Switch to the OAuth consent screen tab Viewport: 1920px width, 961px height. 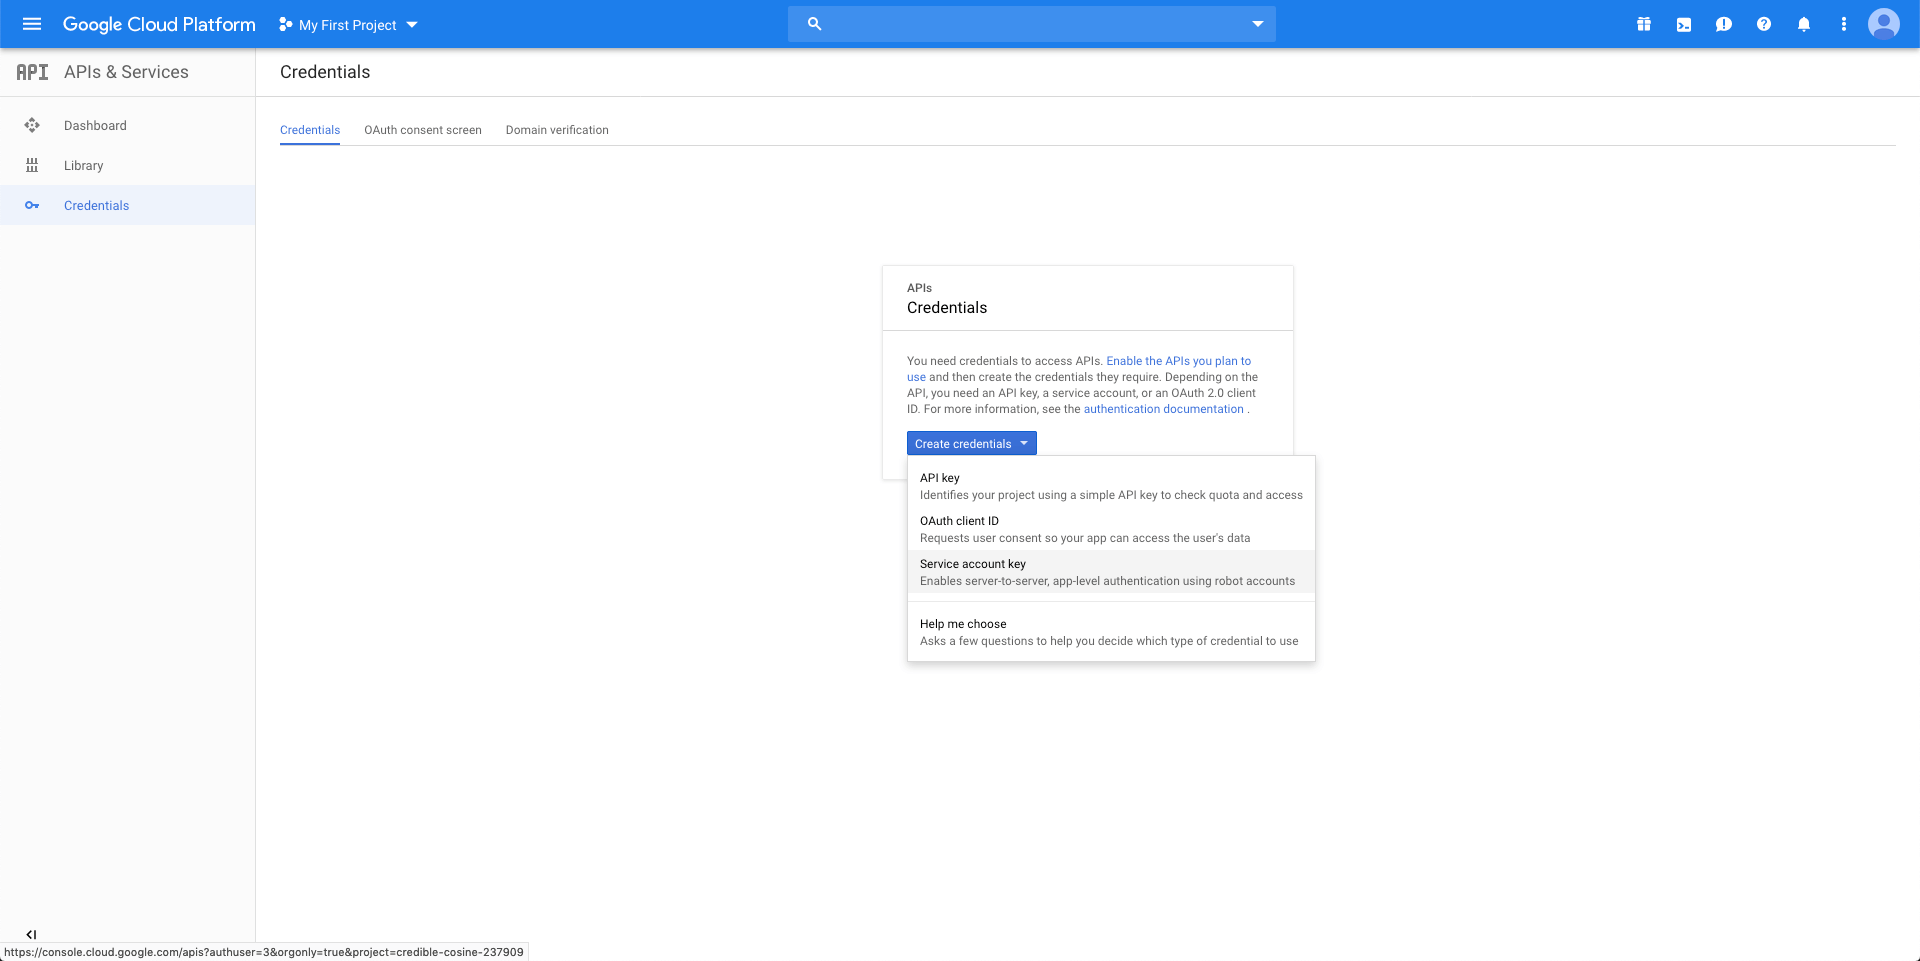pyautogui.click(x=423, y=130)
